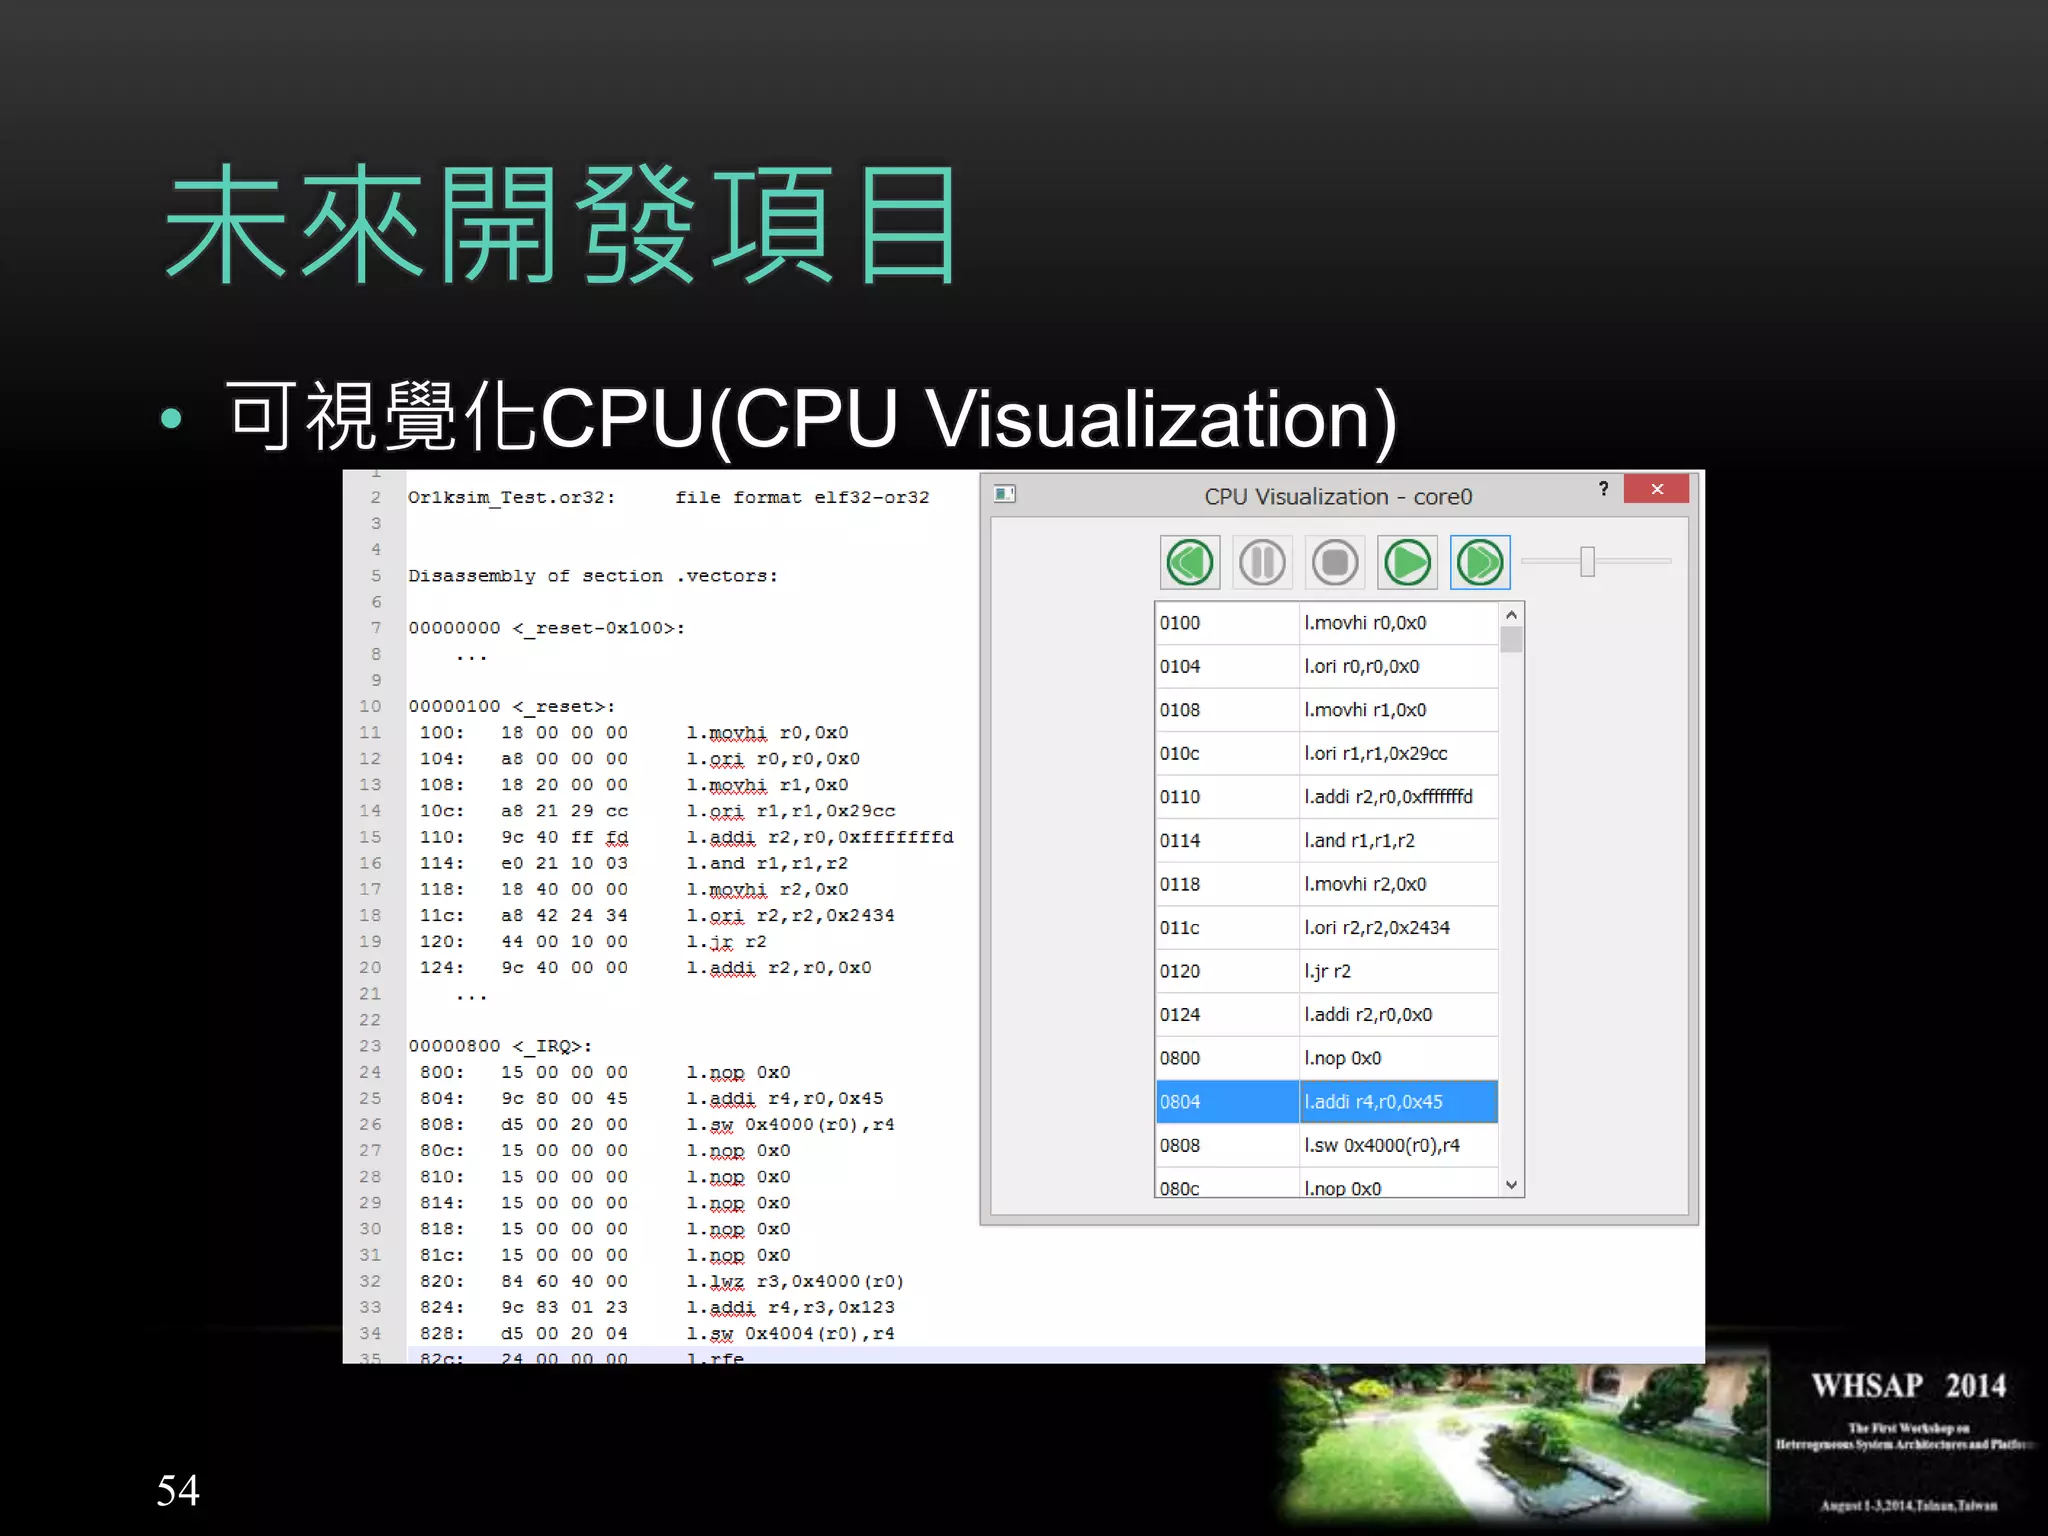Click the speed slider handle
The width and height of the screenshot is (2048, 1536).
pyautogui.click(x=1587, y=562)
